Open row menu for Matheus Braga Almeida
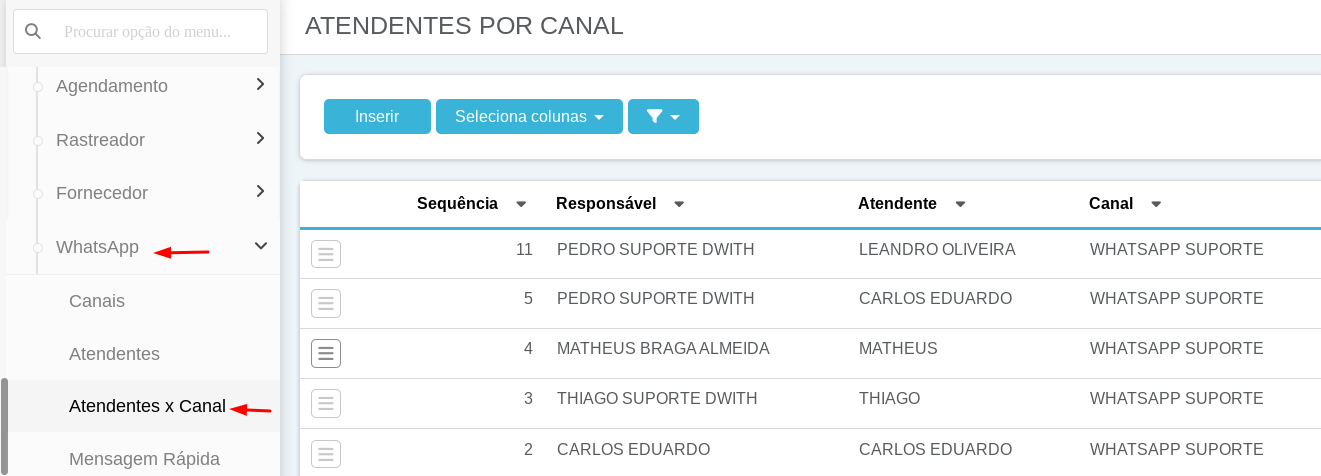This screenshot has width=1321, height=476. [x=326, y=353]
